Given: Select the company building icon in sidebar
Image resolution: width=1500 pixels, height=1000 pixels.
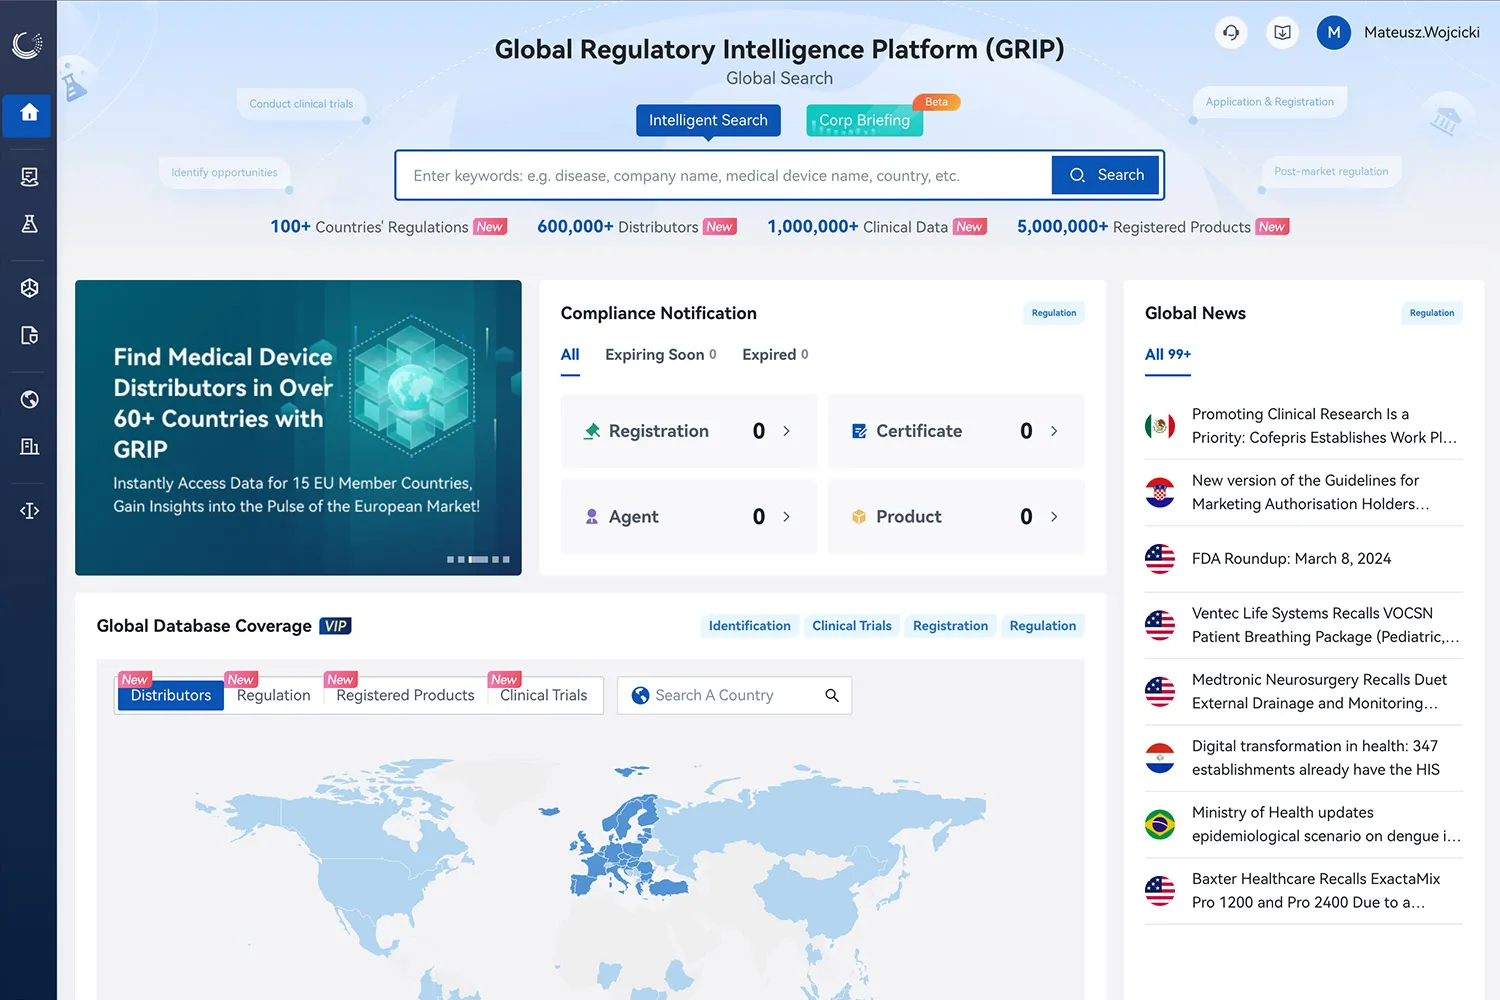Looking at the screenshot, I should point(28,446).
